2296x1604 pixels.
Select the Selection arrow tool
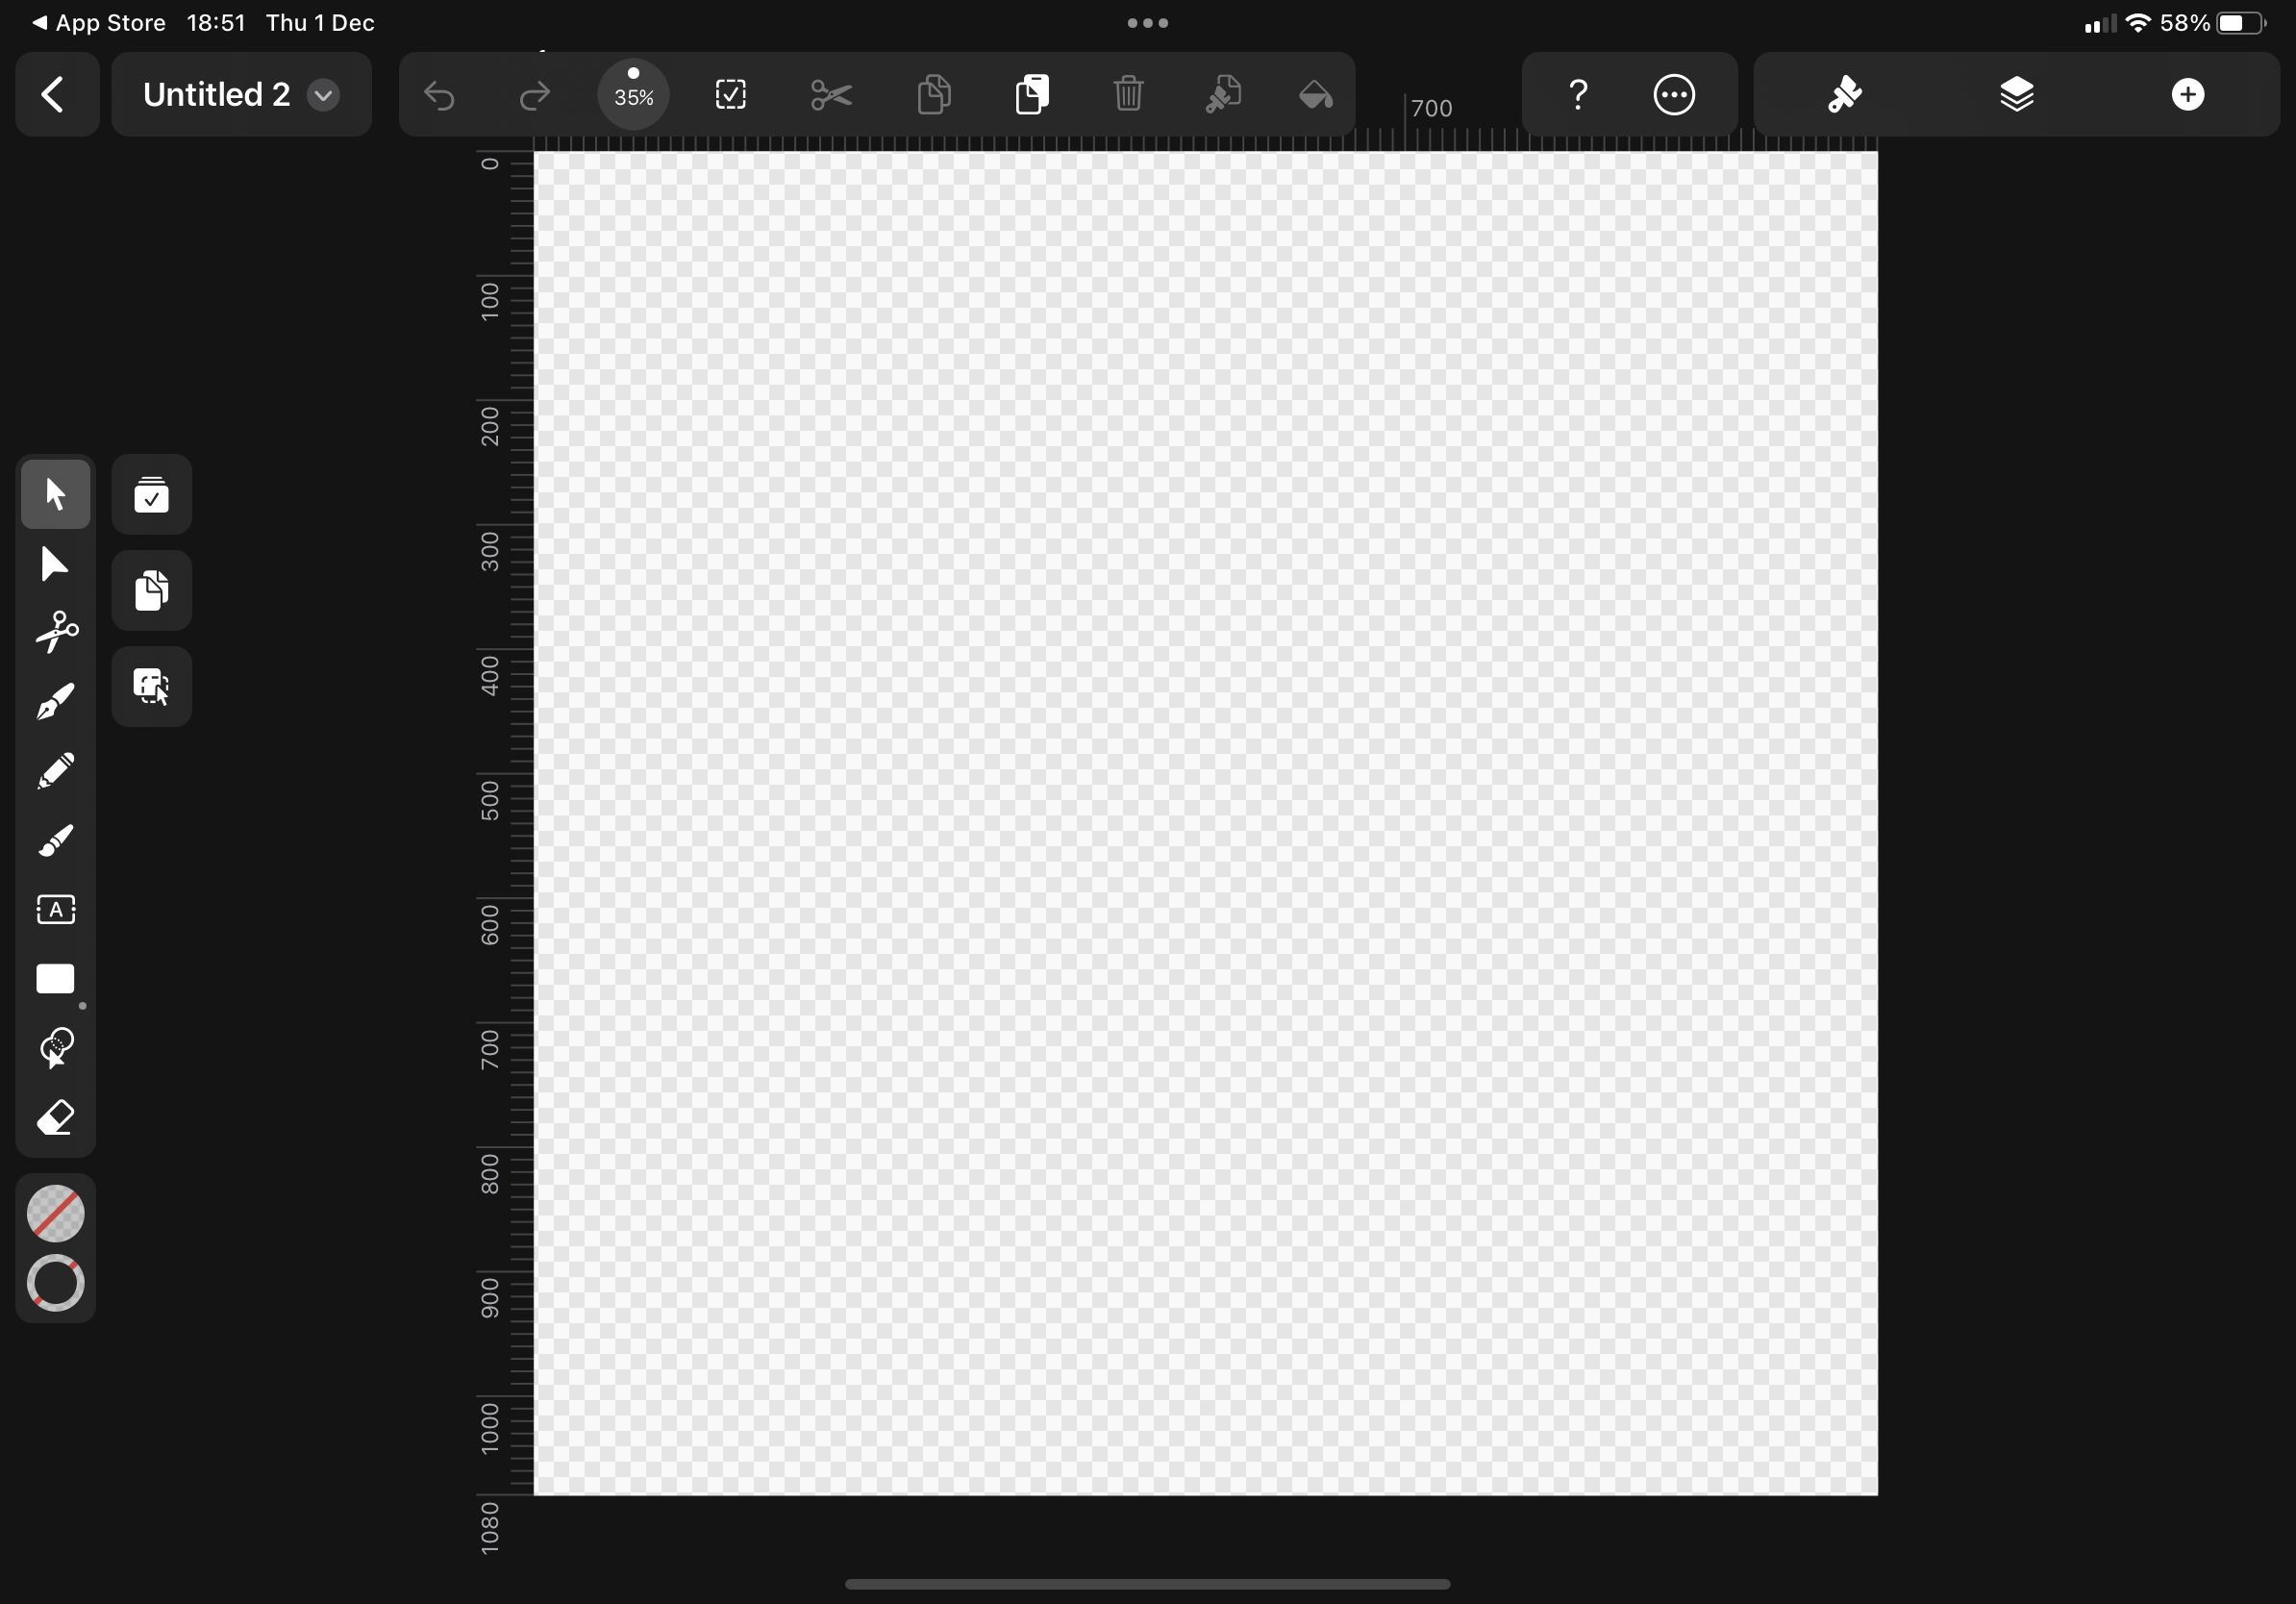[56, 494]
